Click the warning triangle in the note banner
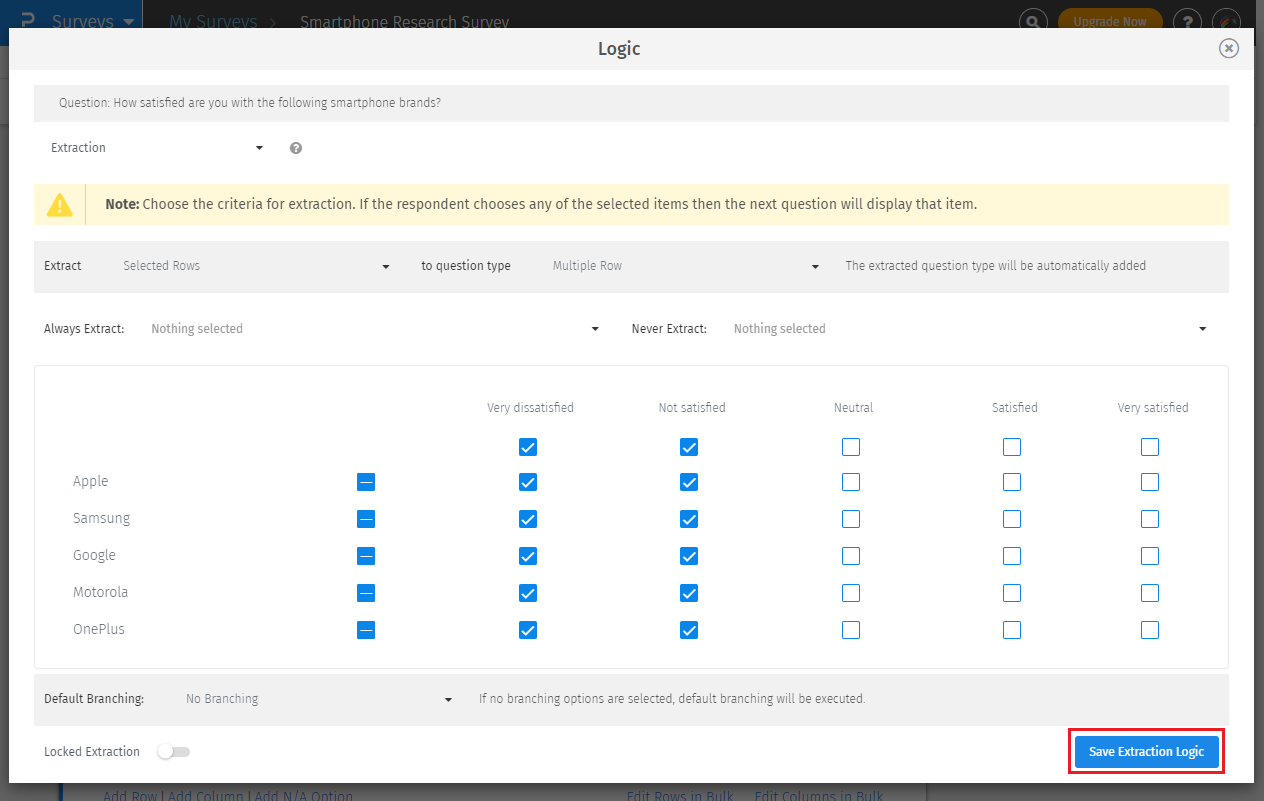Viewport: 1264px width, 801px height. (x=59, y=204)
